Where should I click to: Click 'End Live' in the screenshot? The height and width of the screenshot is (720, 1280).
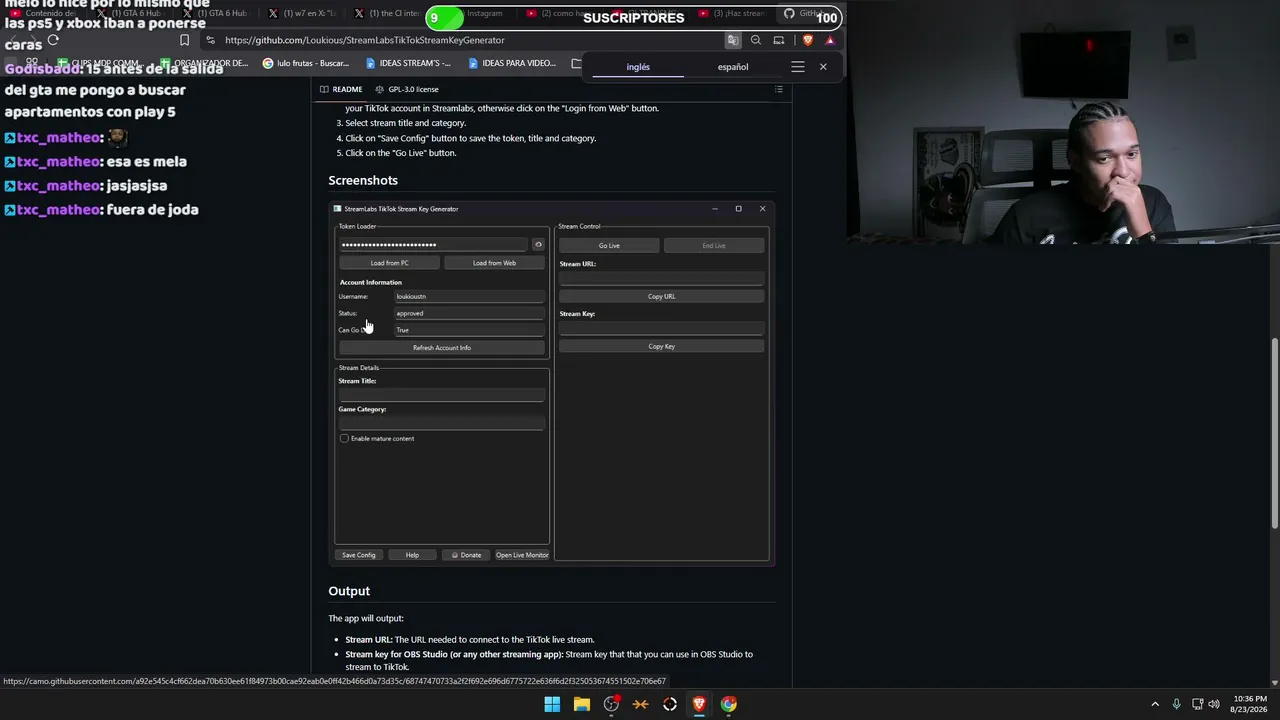point(714,245)
